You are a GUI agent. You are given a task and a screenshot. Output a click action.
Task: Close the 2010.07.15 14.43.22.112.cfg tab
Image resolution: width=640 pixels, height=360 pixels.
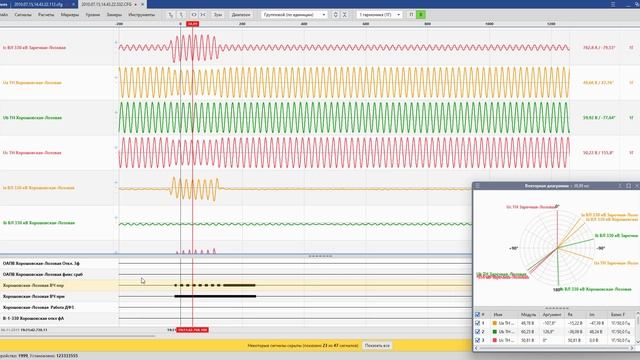pyautogui.click(x=73, y=4)
